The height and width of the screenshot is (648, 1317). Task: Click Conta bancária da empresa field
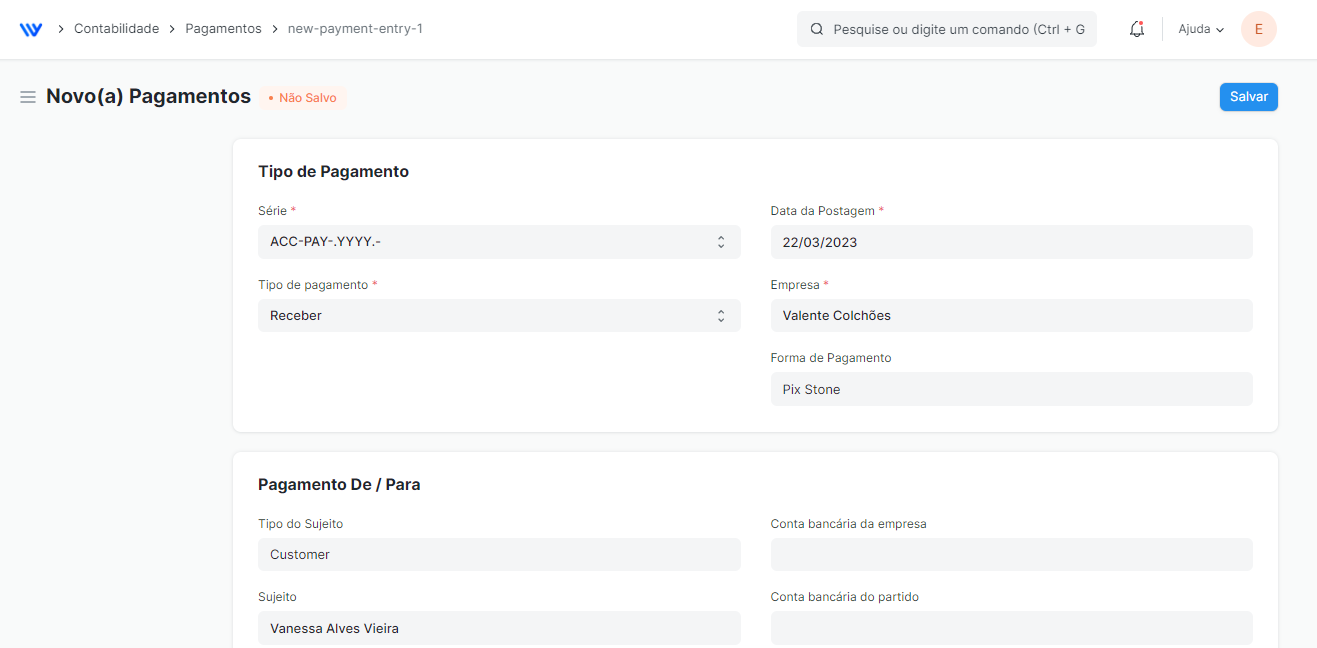click(1011, 554)
